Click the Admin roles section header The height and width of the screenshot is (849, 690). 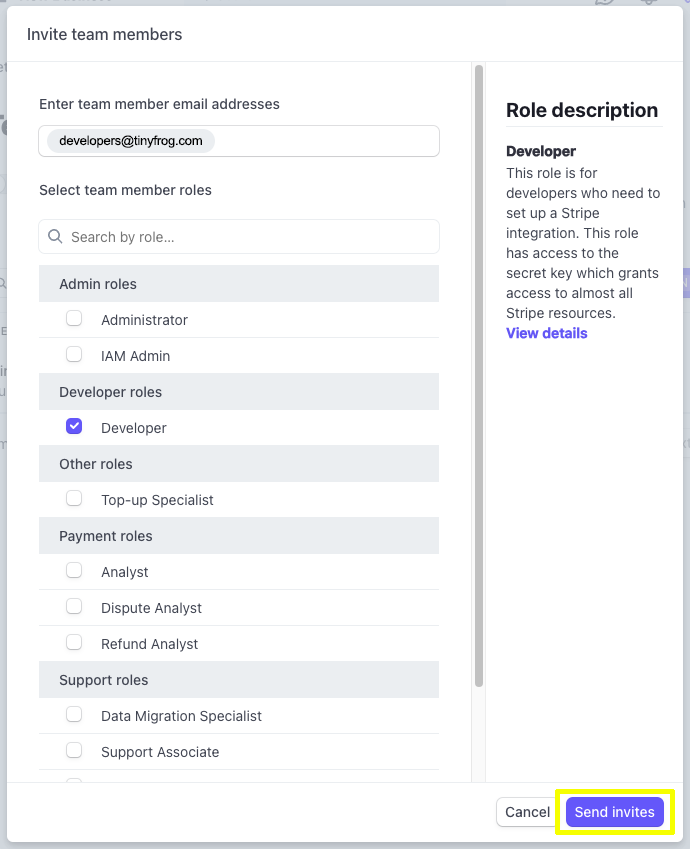click(238, 284)
